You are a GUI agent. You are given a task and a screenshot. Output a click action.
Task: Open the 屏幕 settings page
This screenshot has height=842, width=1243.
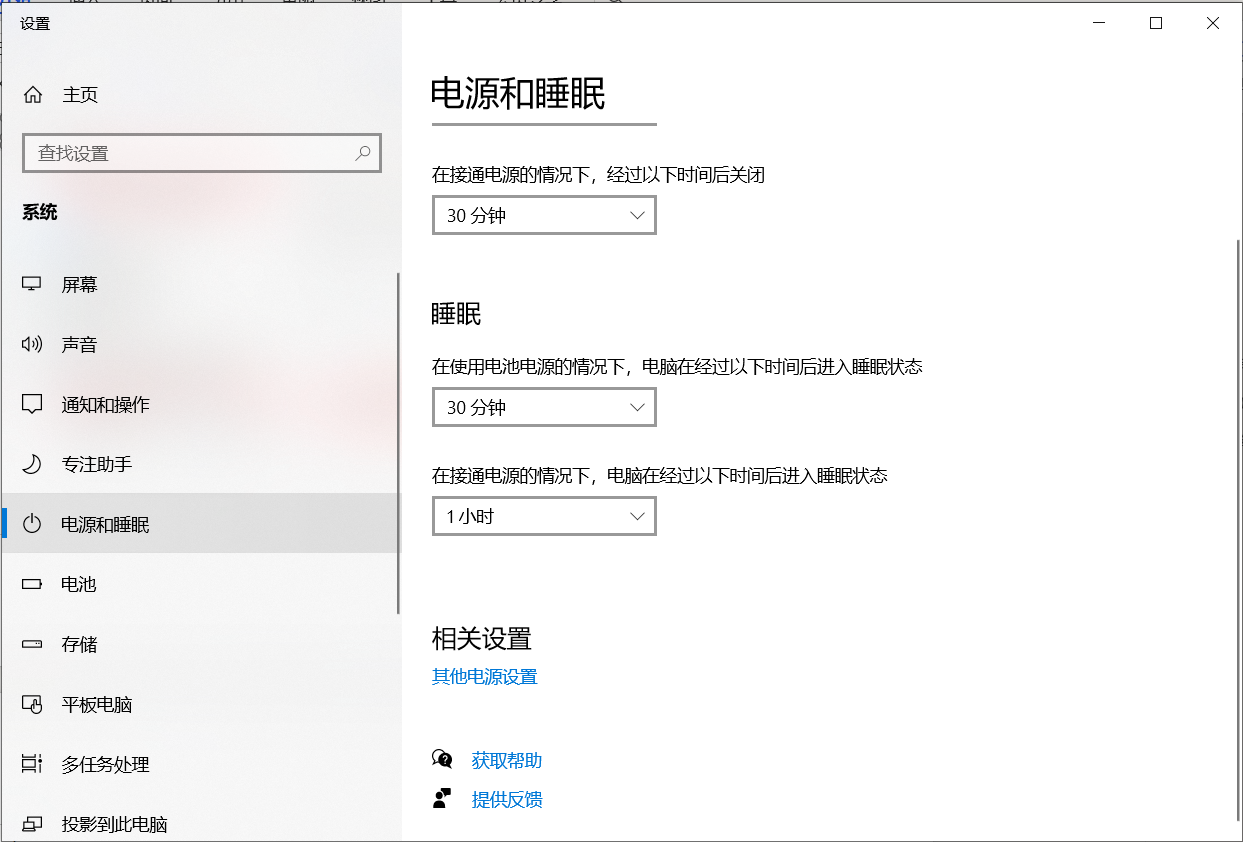[x=200, y=285]
